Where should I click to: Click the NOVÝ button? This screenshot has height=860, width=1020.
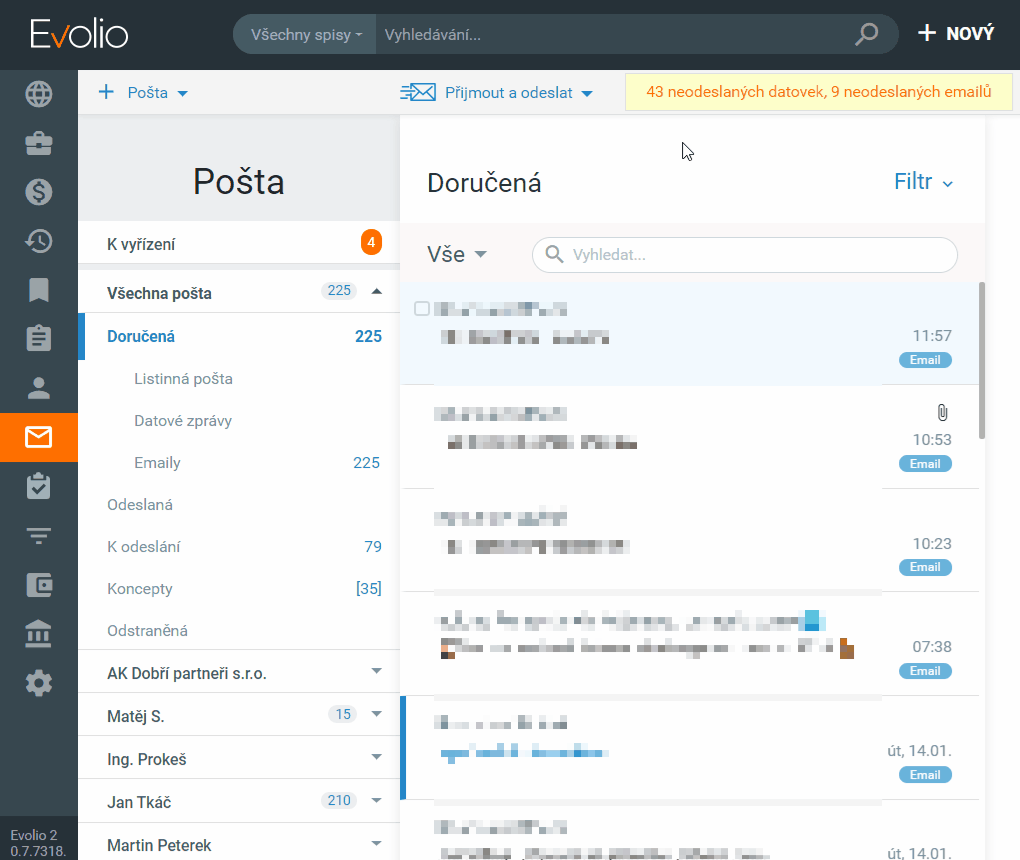click(x=956, y=34)
